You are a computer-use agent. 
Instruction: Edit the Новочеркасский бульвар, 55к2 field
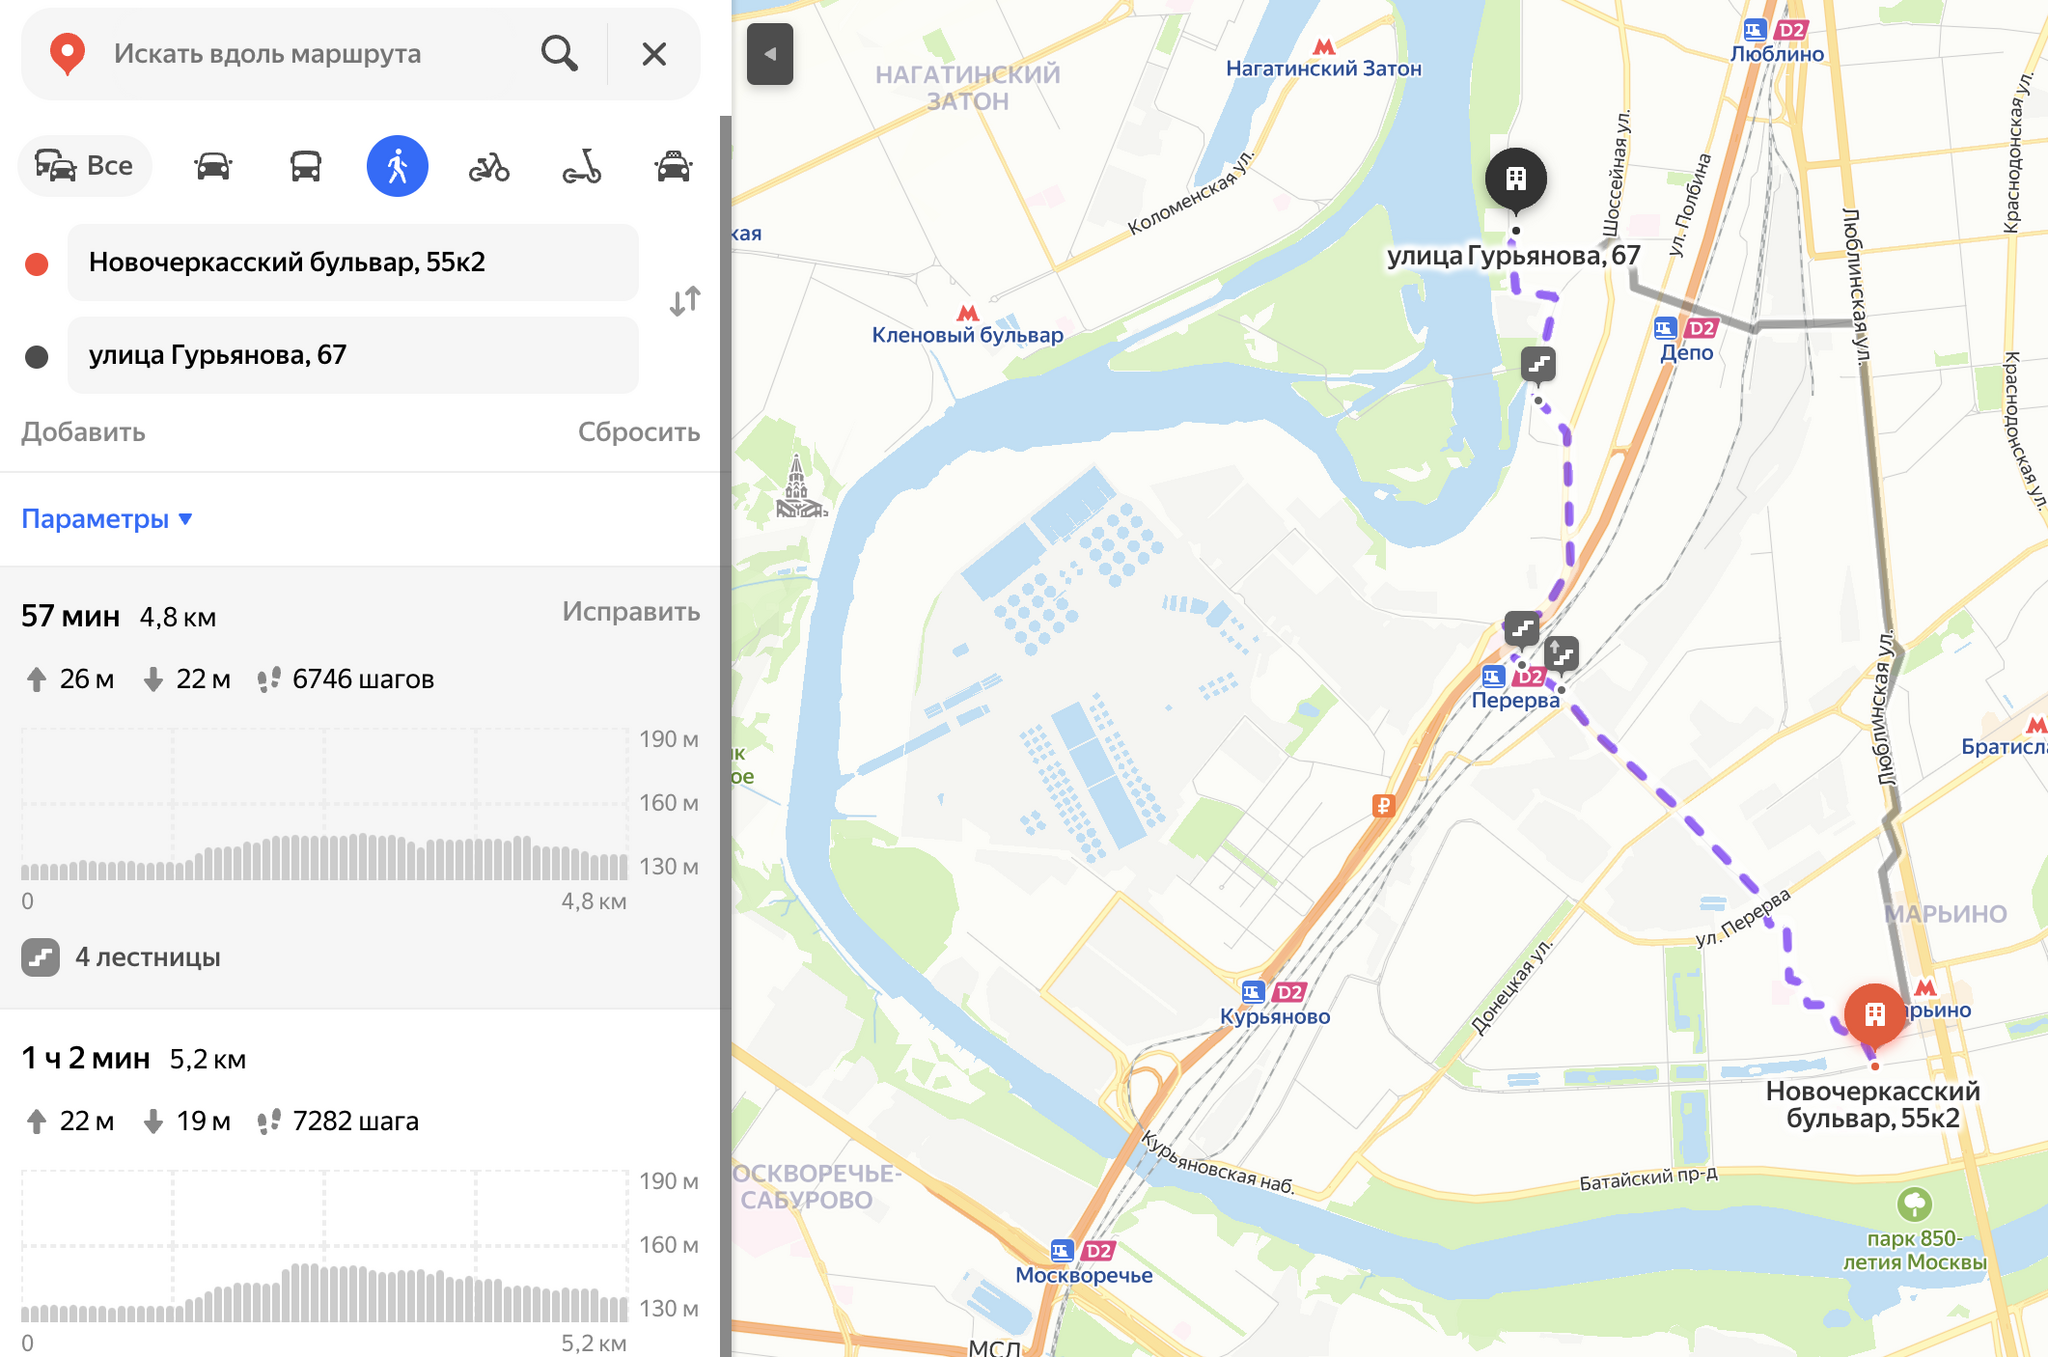(352, 263)
